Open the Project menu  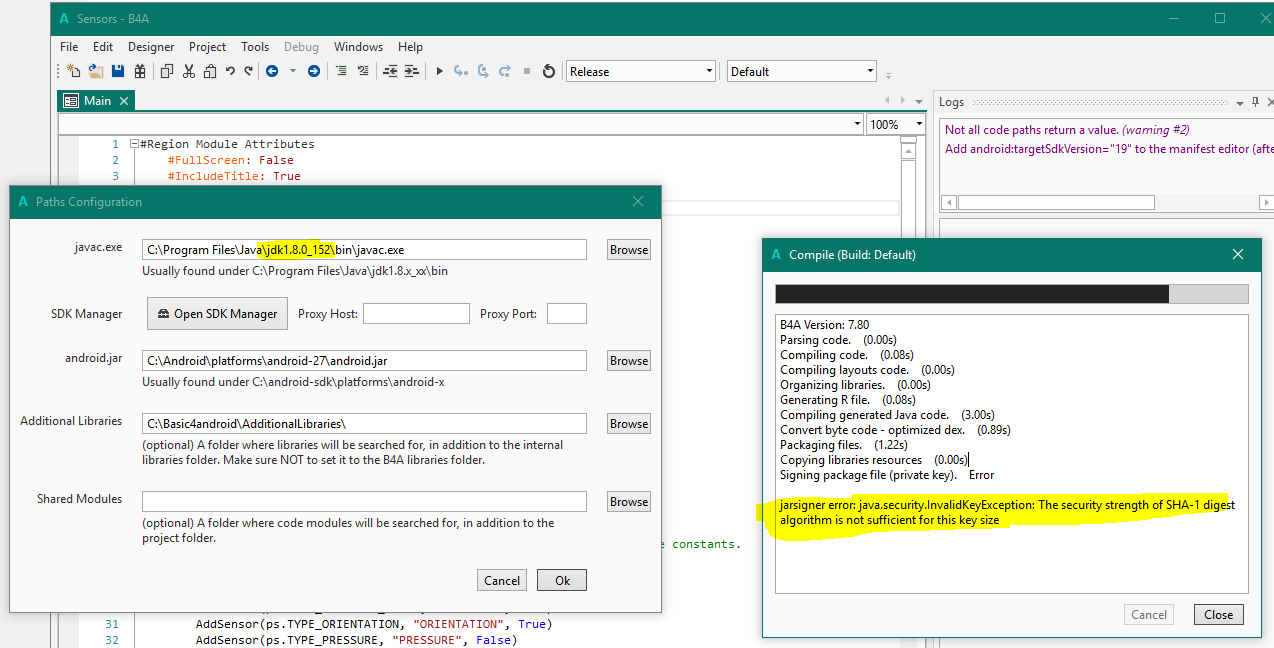[x=207, y=47]
